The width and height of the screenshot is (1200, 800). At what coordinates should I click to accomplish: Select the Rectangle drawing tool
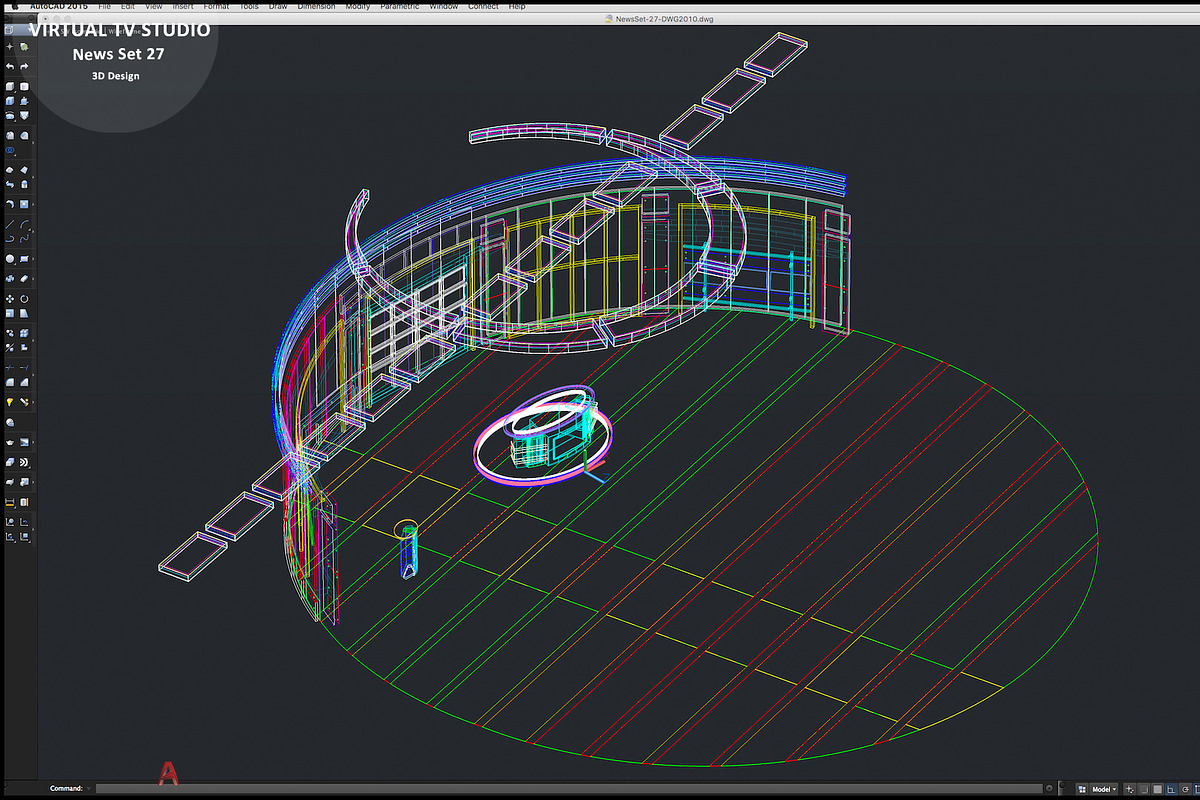(24, 259)
